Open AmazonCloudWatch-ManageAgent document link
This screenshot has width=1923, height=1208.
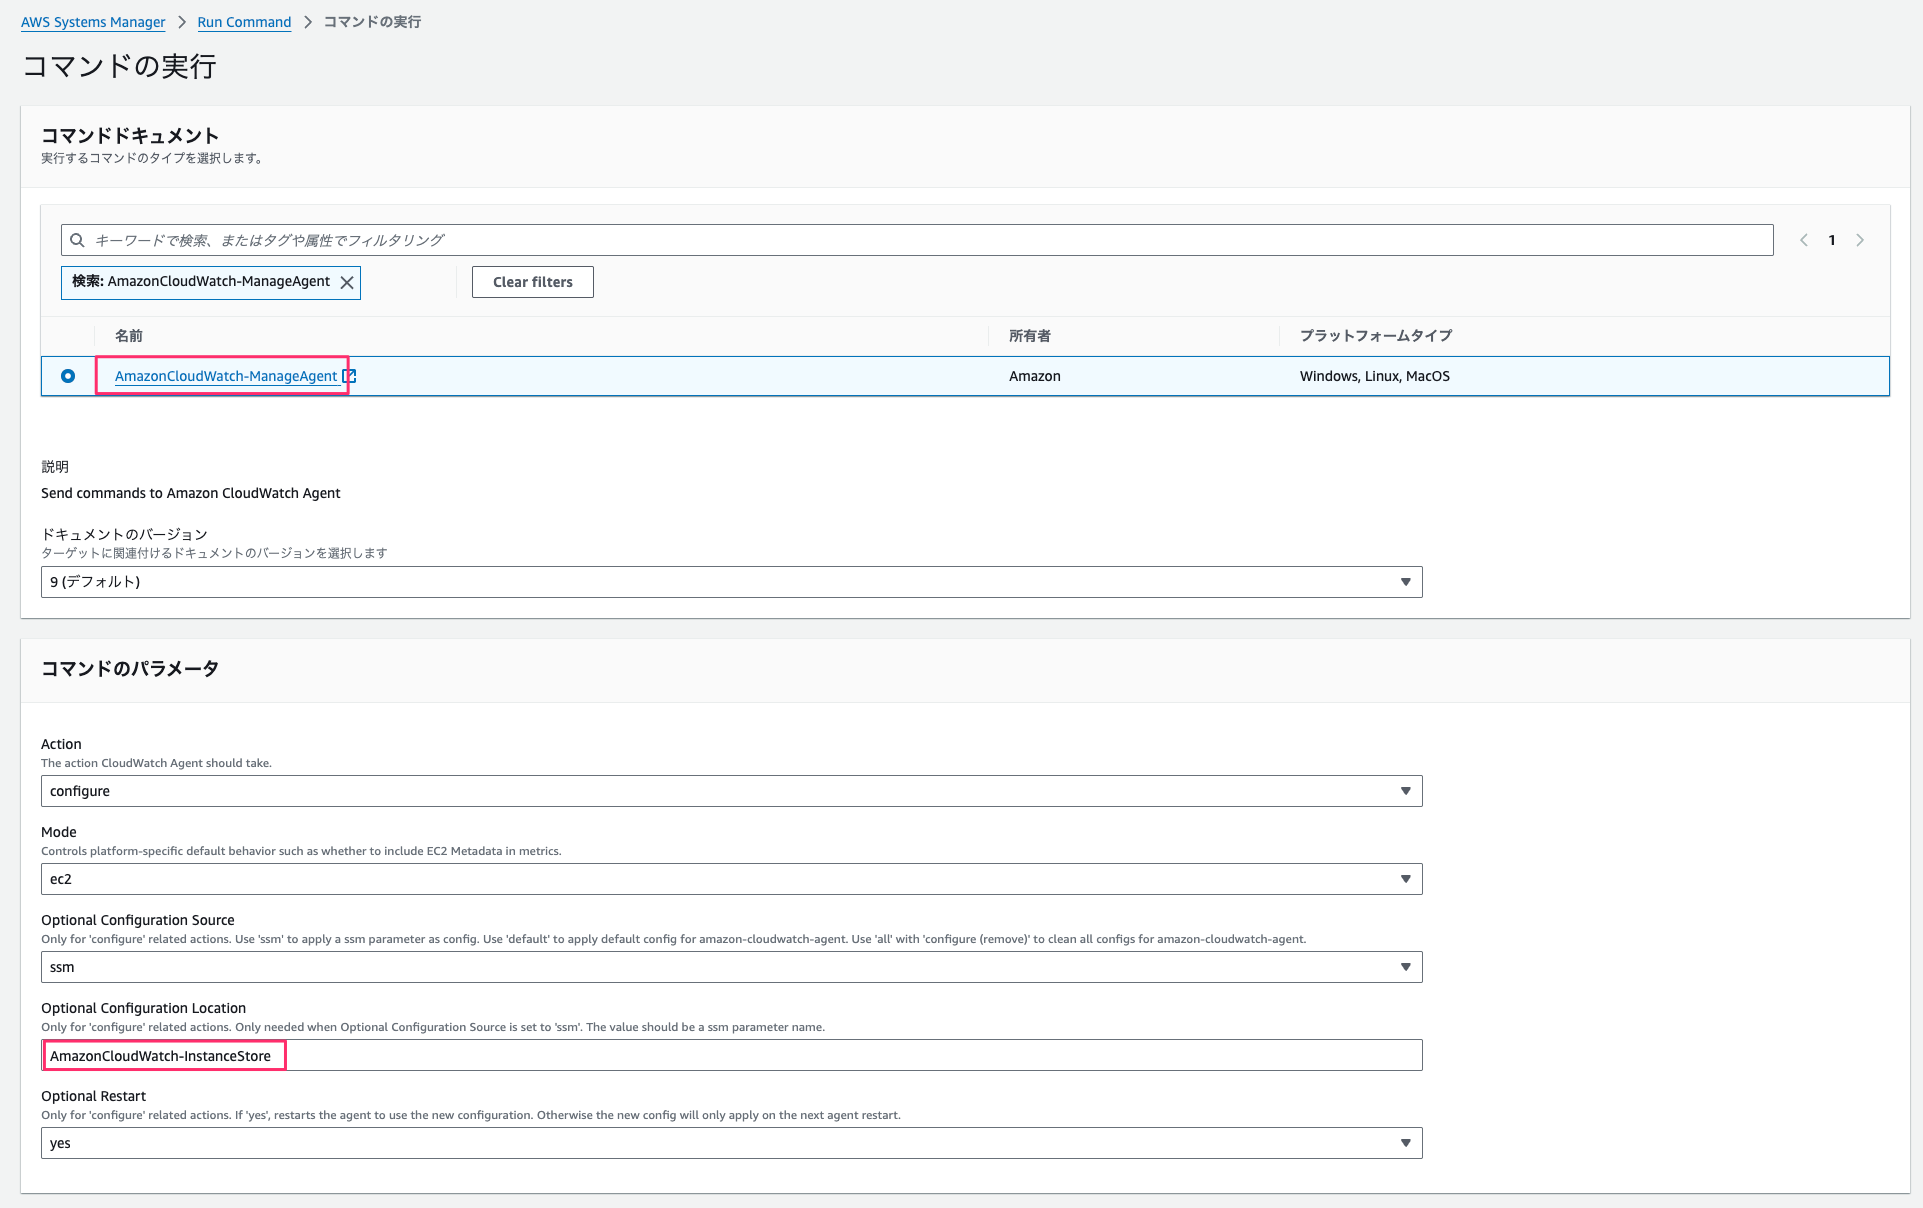pos(226,376)
